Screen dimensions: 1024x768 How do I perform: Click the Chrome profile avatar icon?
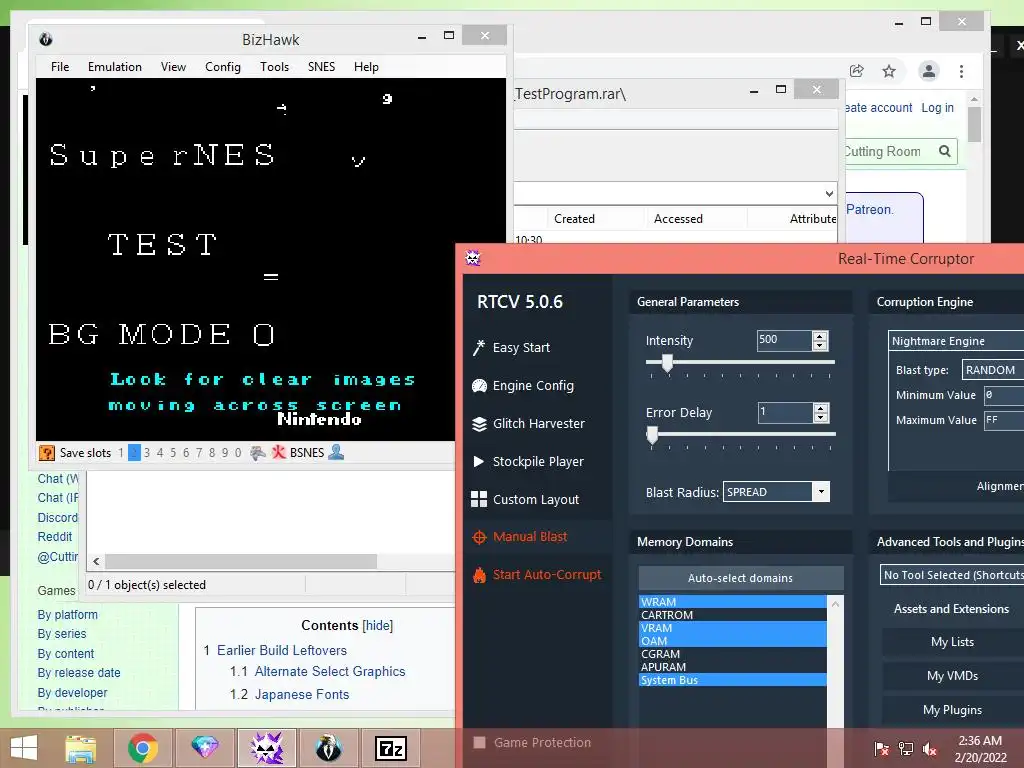[x=929, y=71]
